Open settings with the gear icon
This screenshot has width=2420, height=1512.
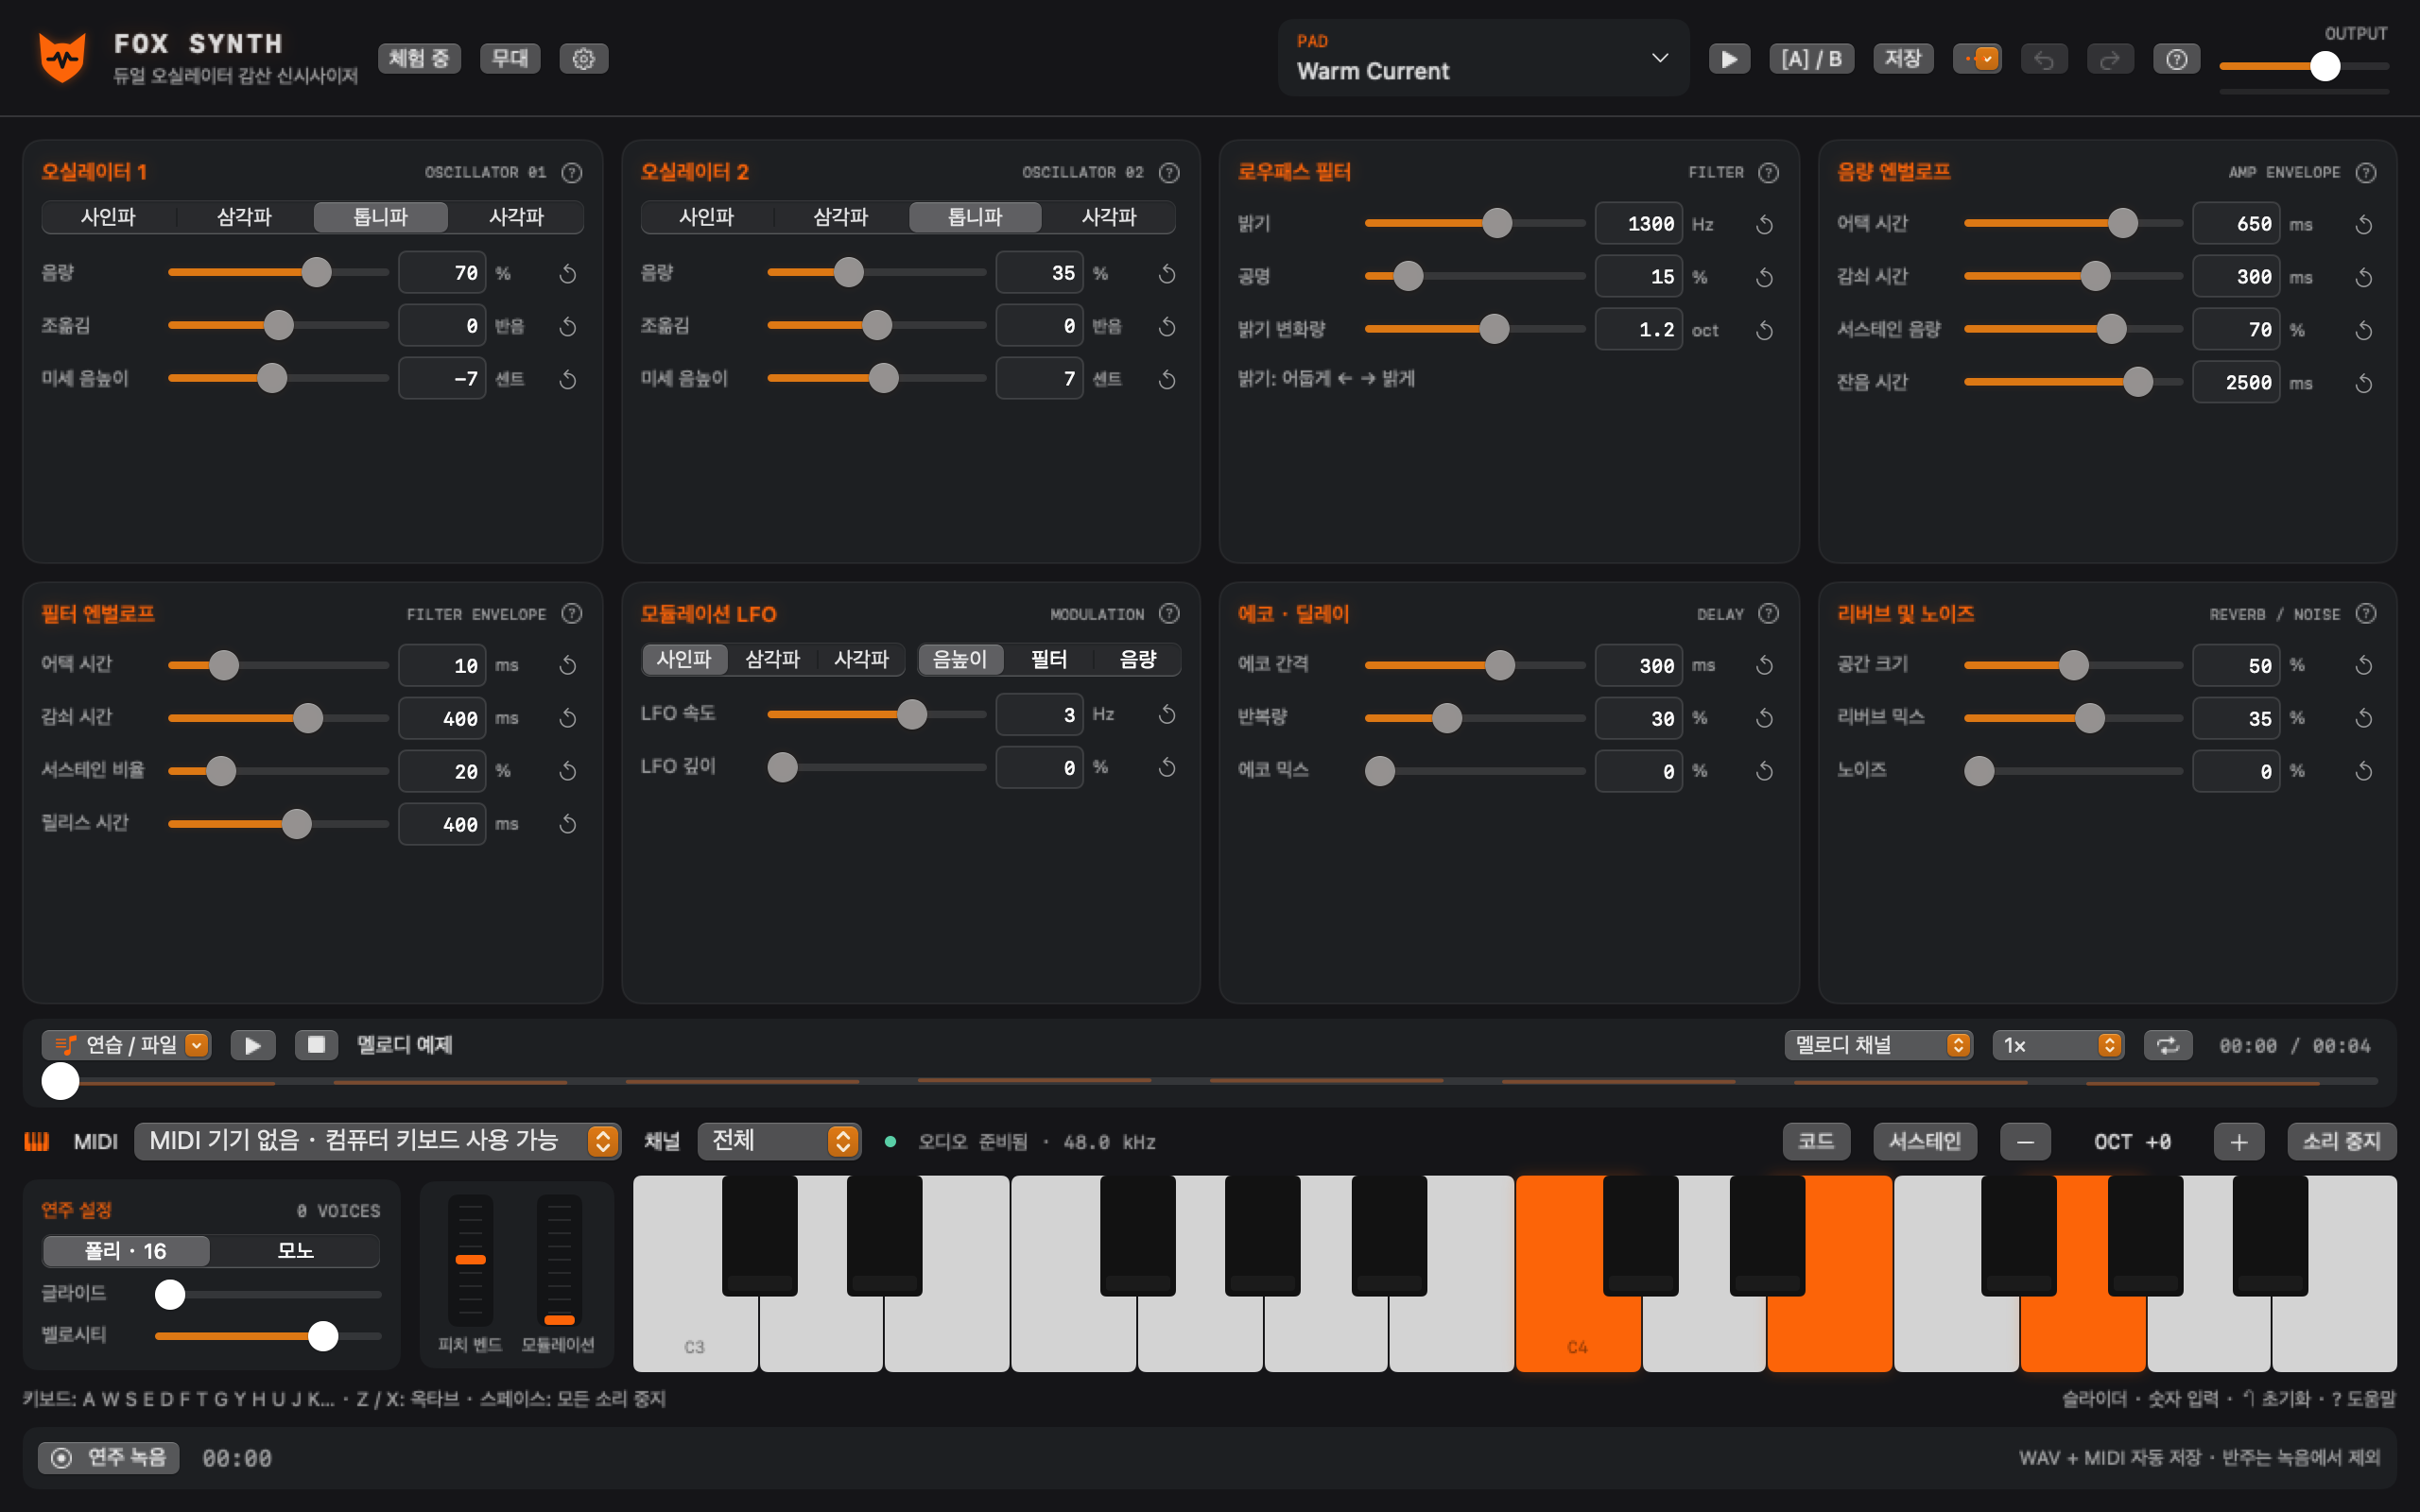(583, 59)
